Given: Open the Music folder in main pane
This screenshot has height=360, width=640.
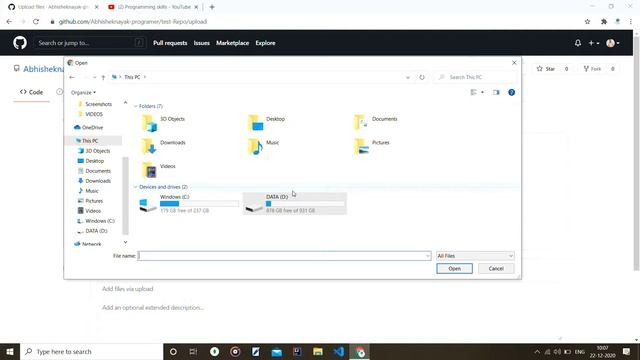Looking at the screenshot, I should coord(264,146).
